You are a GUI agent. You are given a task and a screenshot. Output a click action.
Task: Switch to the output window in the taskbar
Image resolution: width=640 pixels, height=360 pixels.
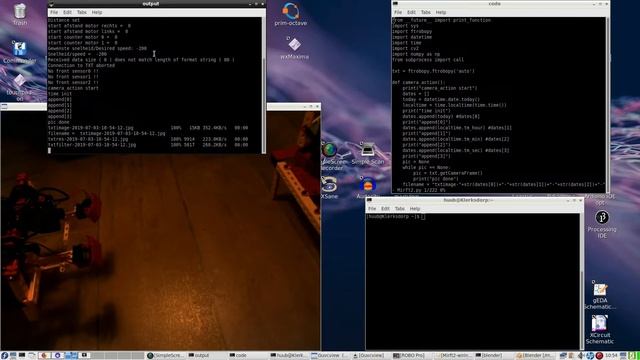(x=207, y=356)
